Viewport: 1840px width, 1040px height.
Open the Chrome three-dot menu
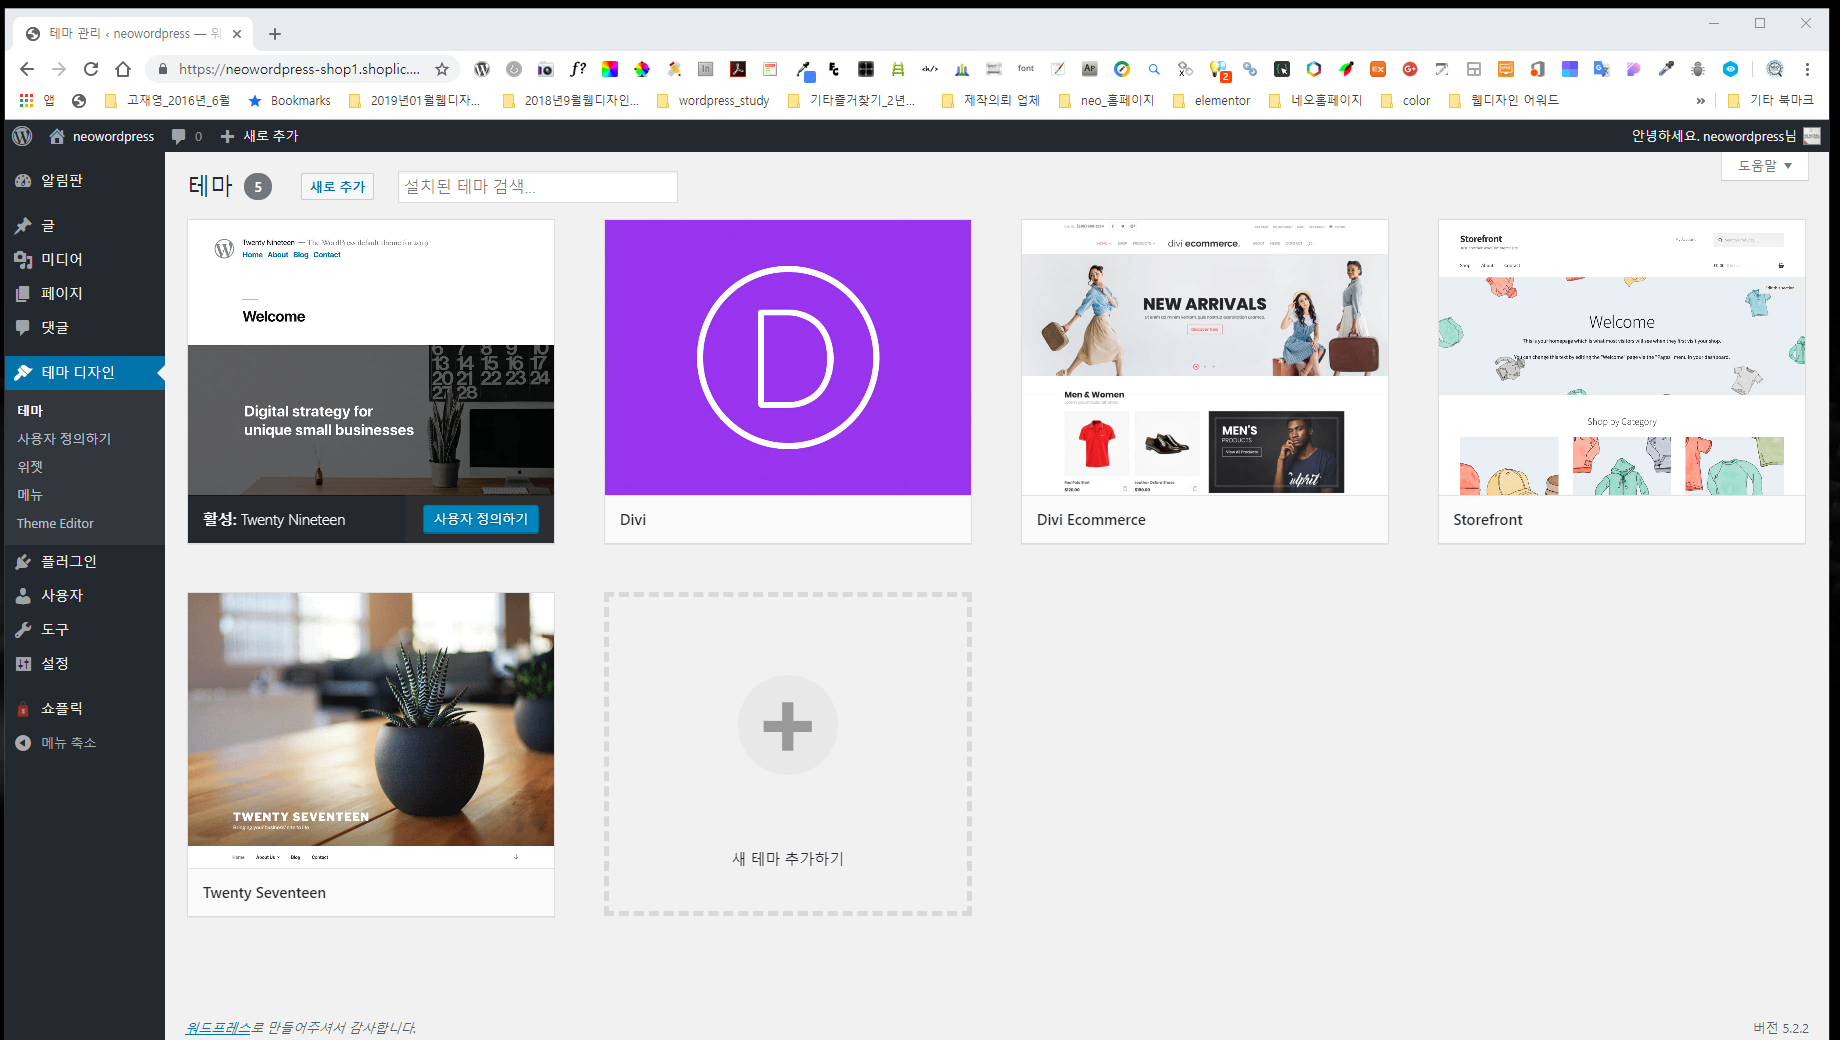pyautogui.click(x=1807, y=69)
